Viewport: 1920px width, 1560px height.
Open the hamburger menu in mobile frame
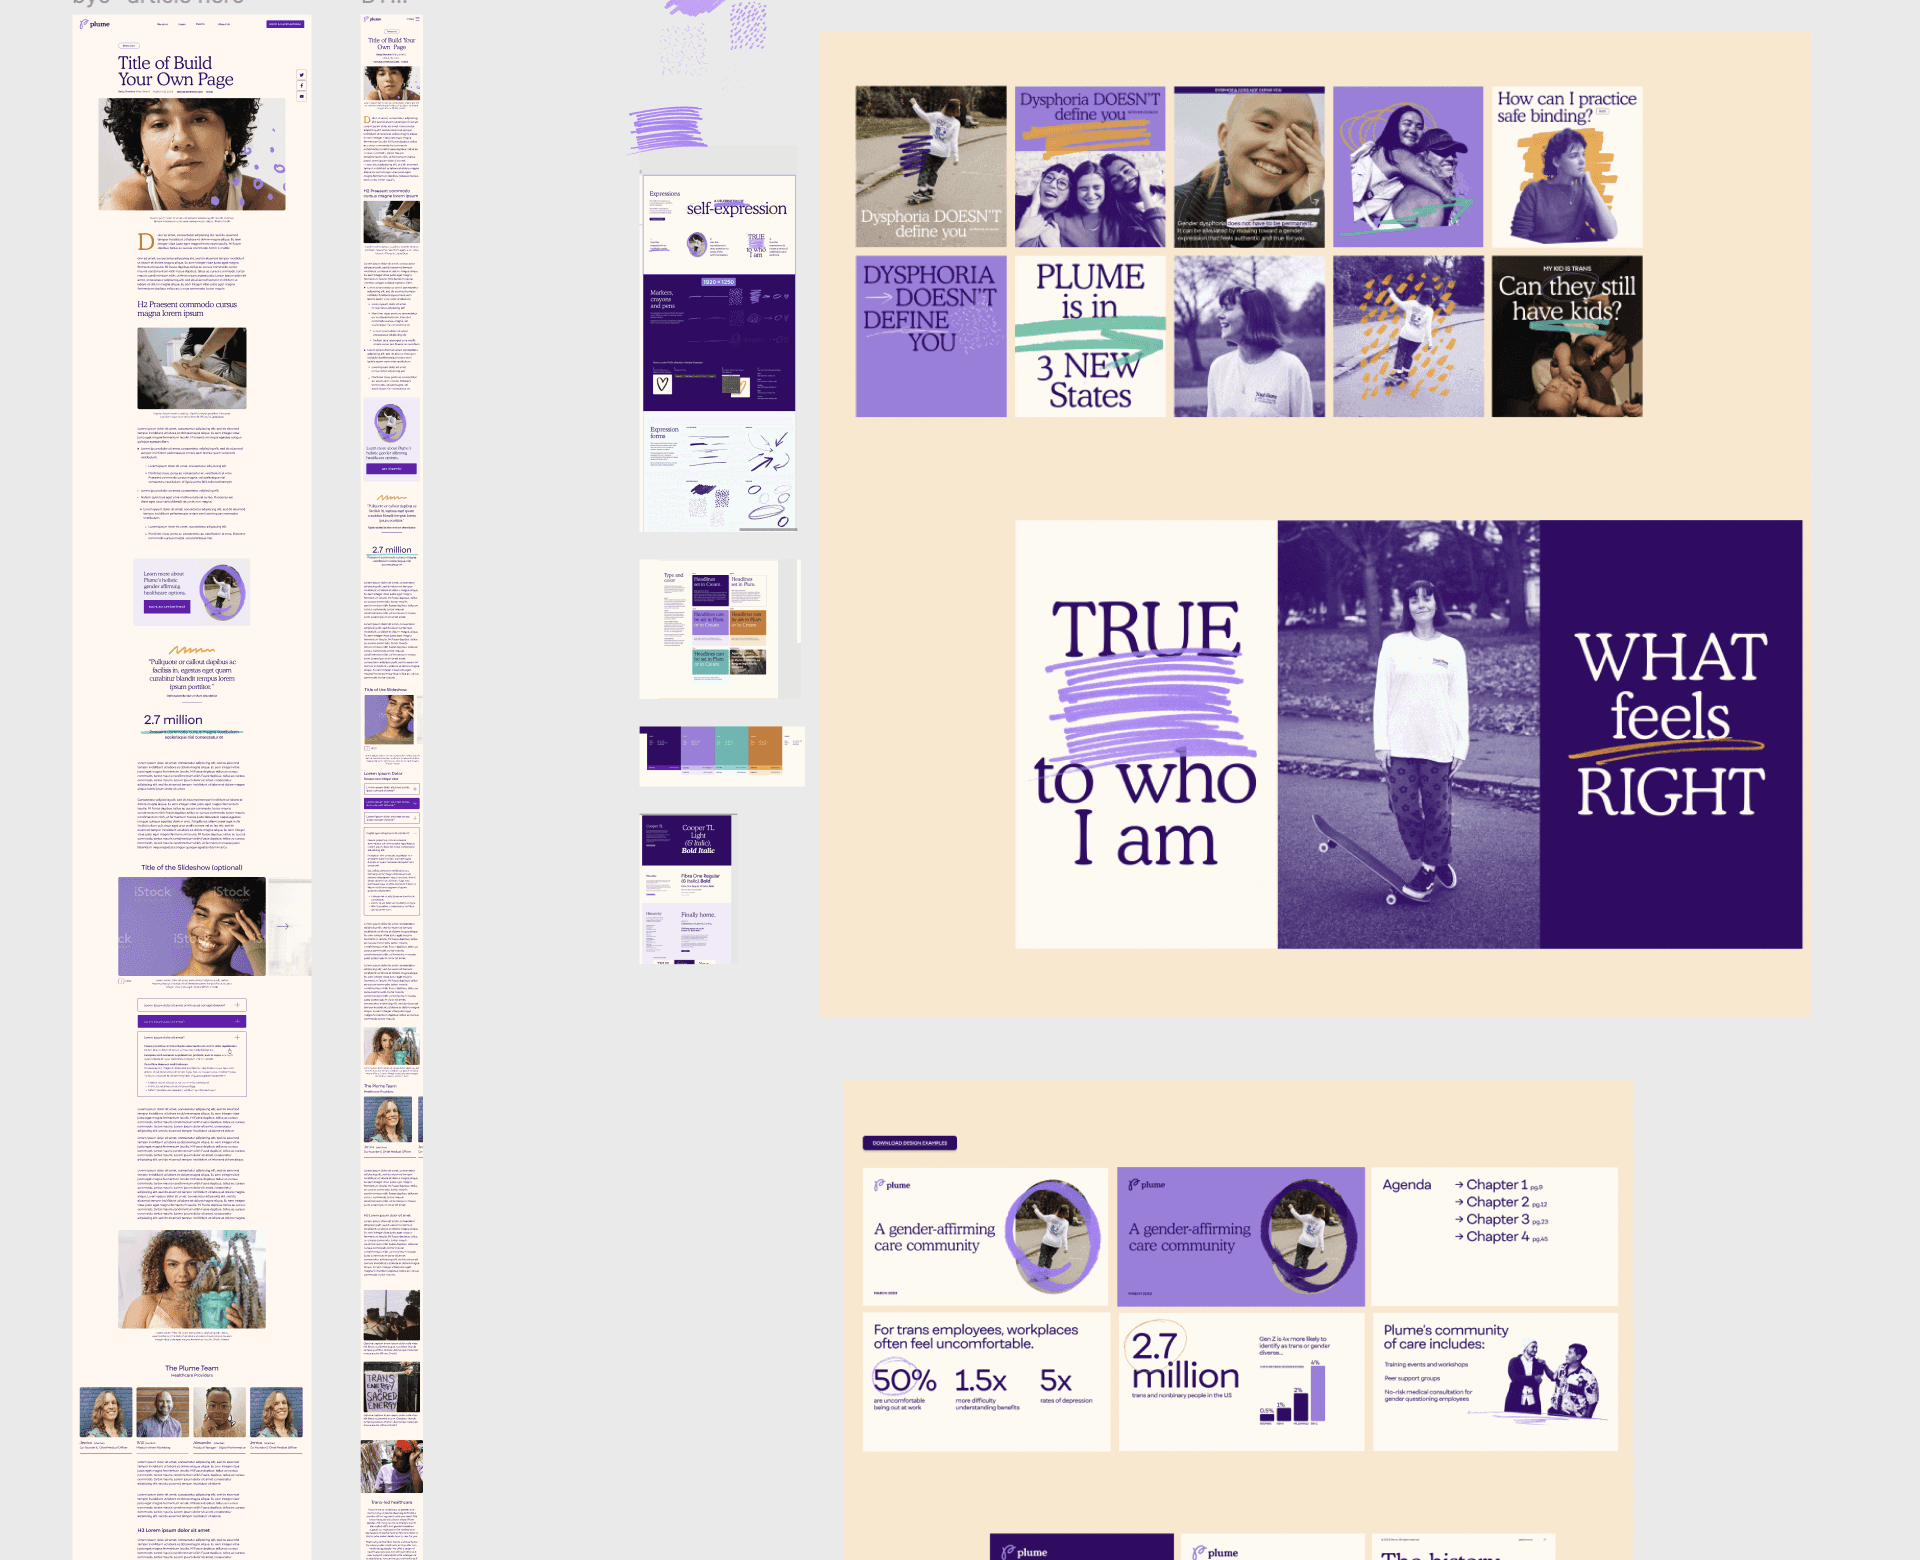(x=417, y=19)
